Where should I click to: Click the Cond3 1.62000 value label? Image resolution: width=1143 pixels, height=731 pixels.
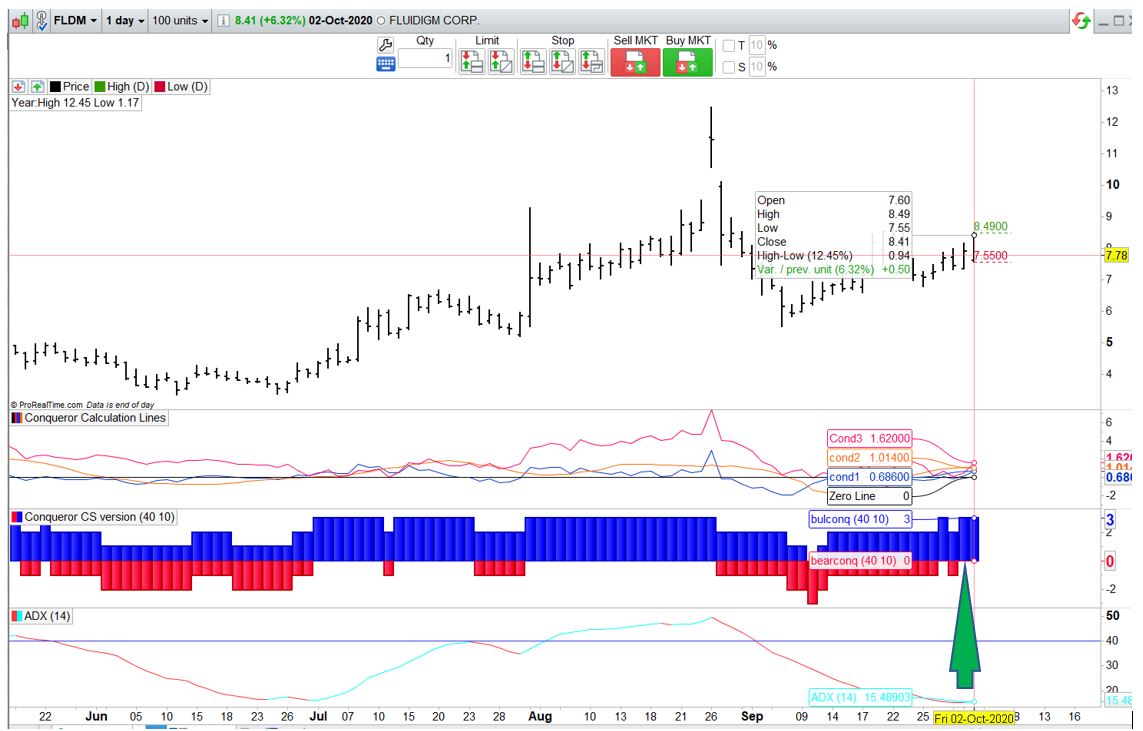pyautogui.click(x=869, y=439)
